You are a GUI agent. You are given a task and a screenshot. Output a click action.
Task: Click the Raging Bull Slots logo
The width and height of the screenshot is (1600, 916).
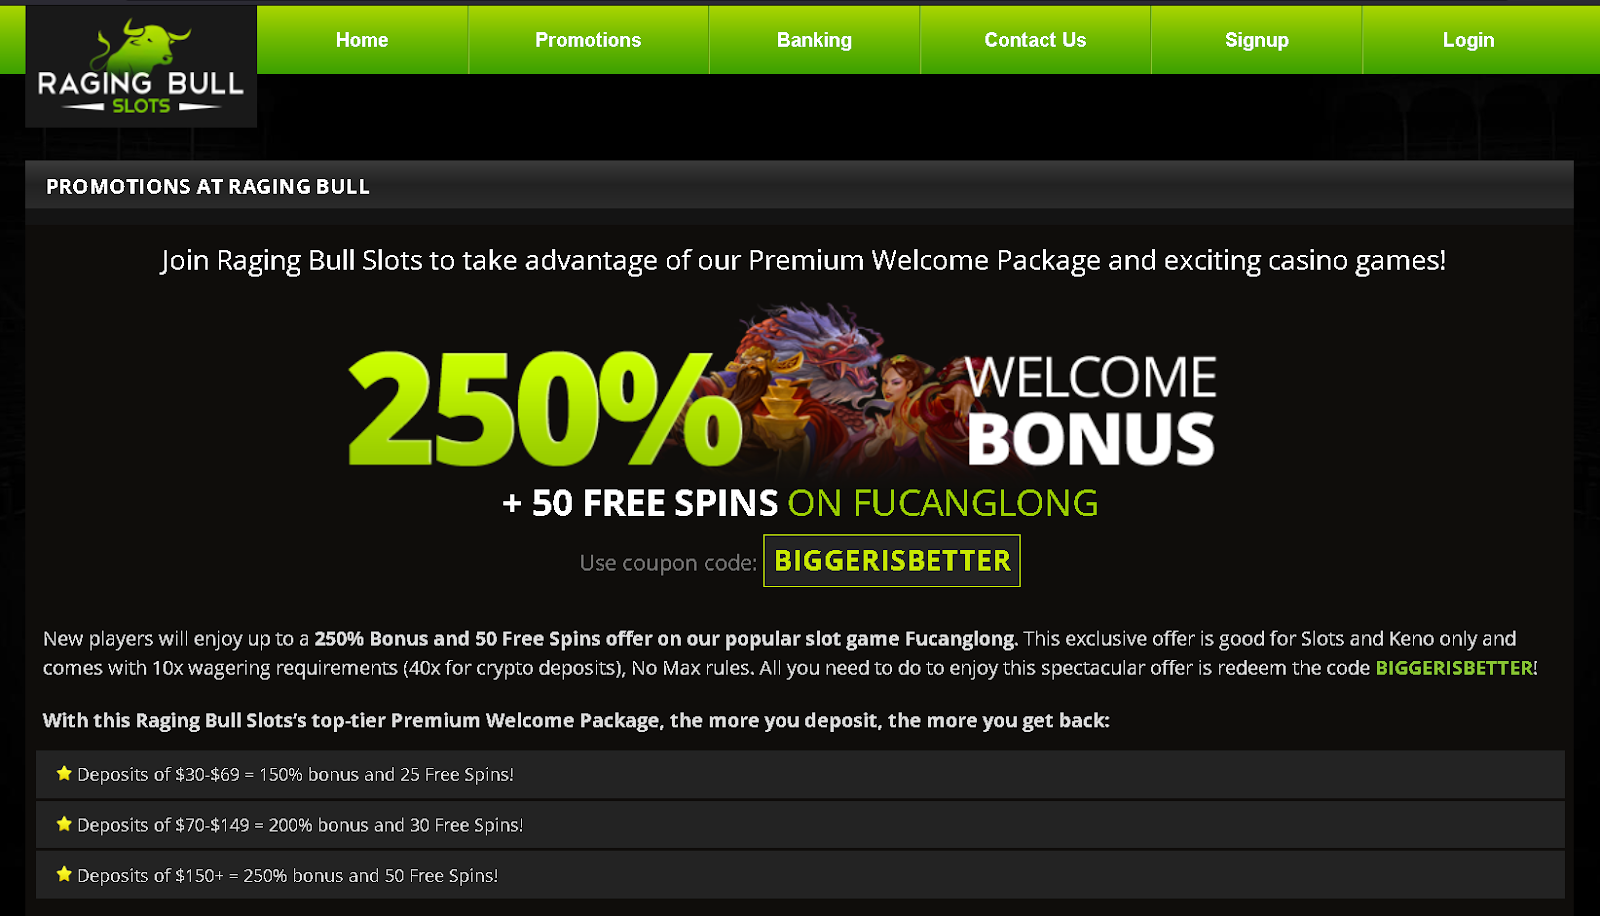click(141, 66)
